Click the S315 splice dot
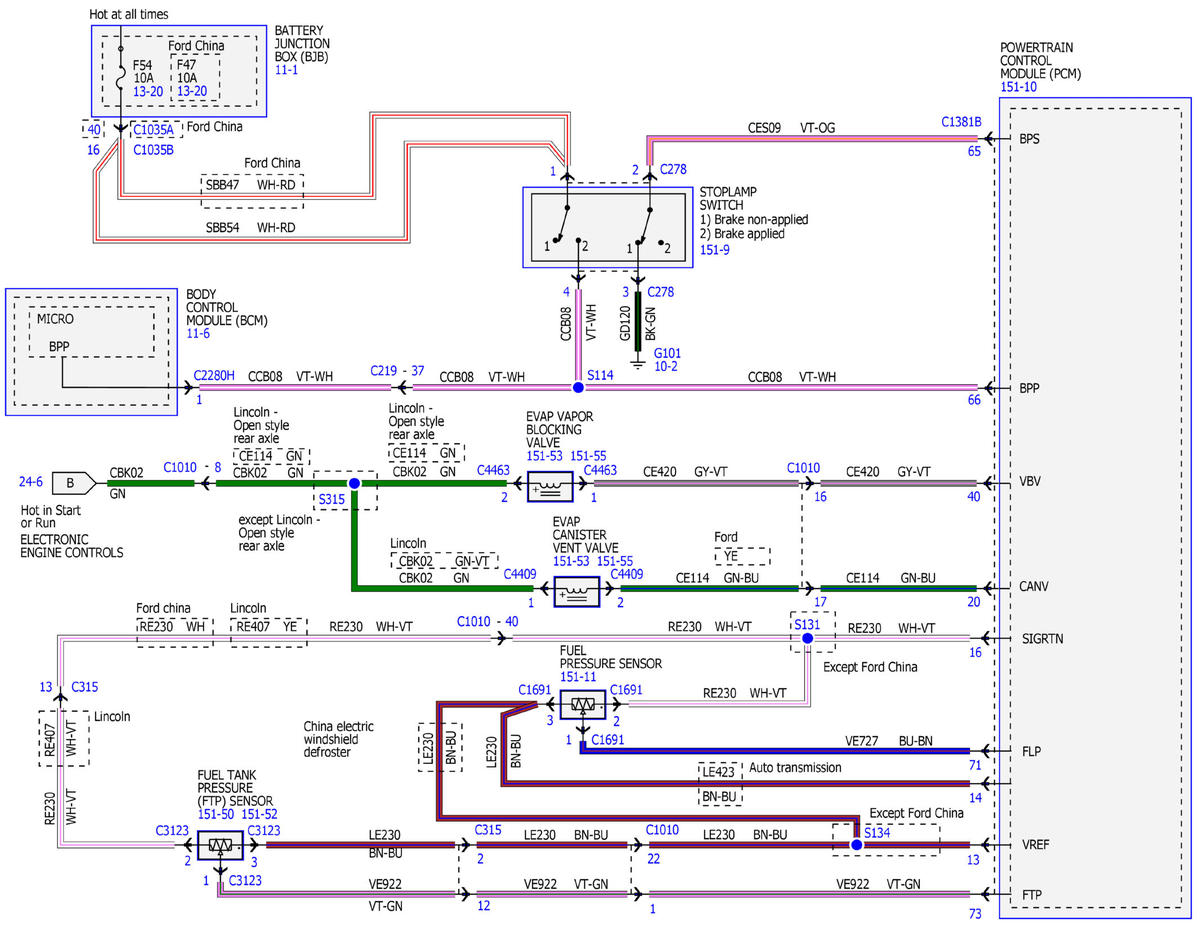The image size is (1200, 927). (353, 483)
